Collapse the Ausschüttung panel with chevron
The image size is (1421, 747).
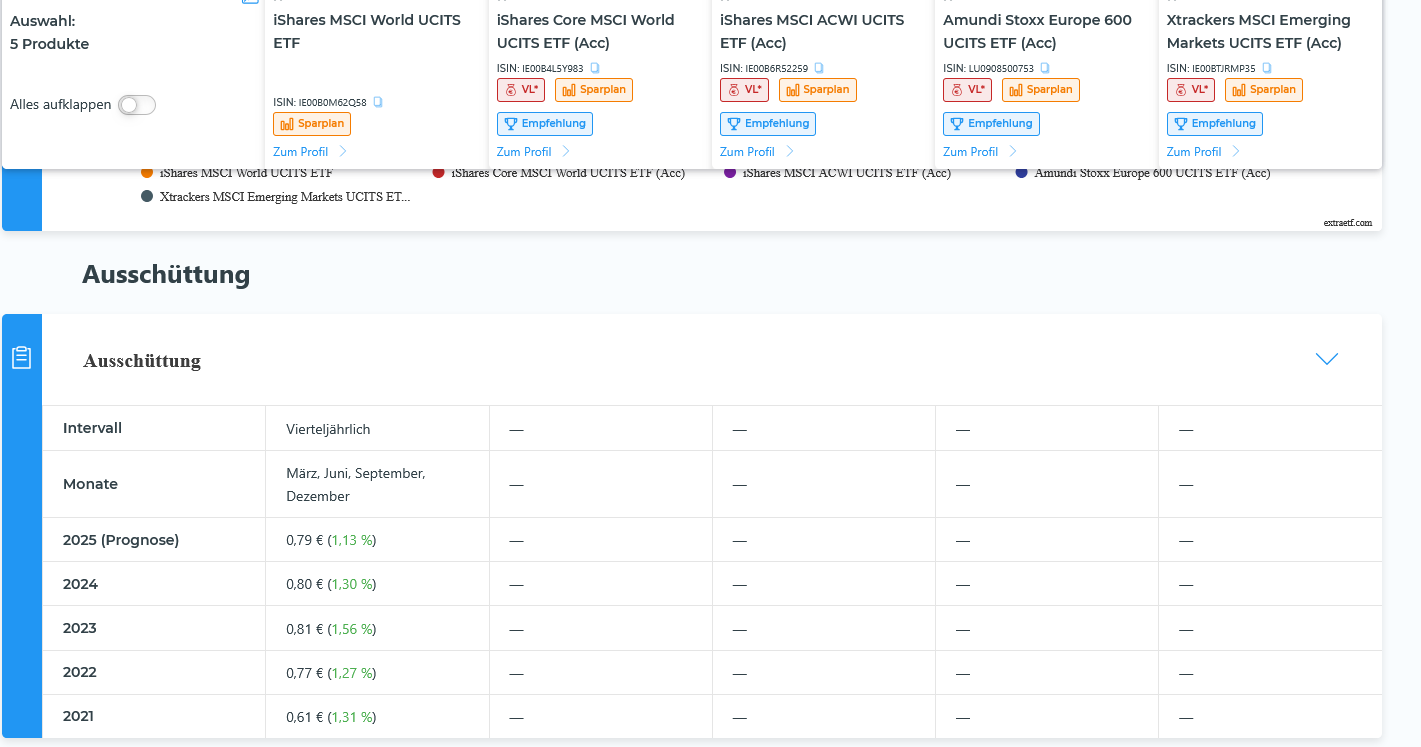coord(1327,359)
